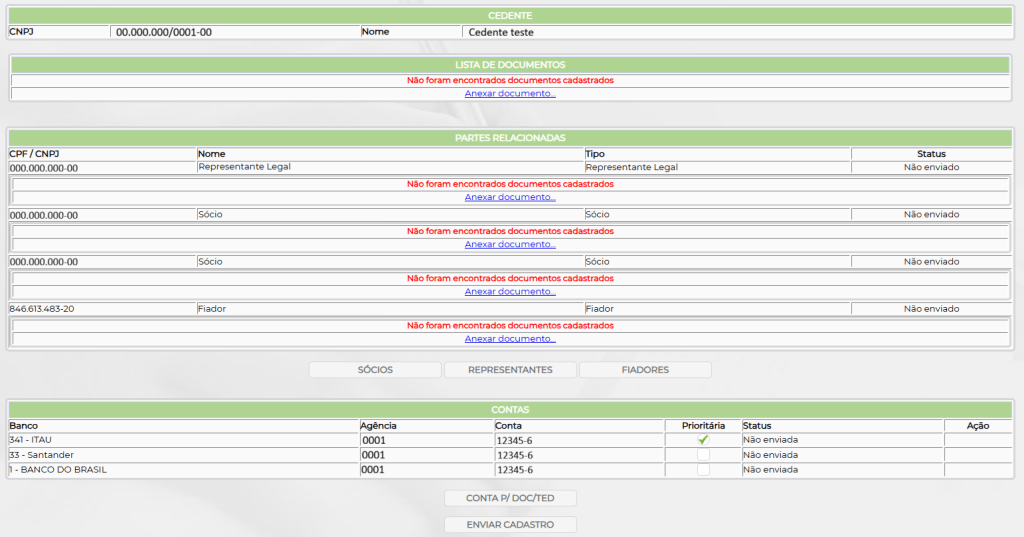This screenshot has width=1024, height=537.
Task: Click Não enviado status in Fiador row
Action: (x=931, y=308)
